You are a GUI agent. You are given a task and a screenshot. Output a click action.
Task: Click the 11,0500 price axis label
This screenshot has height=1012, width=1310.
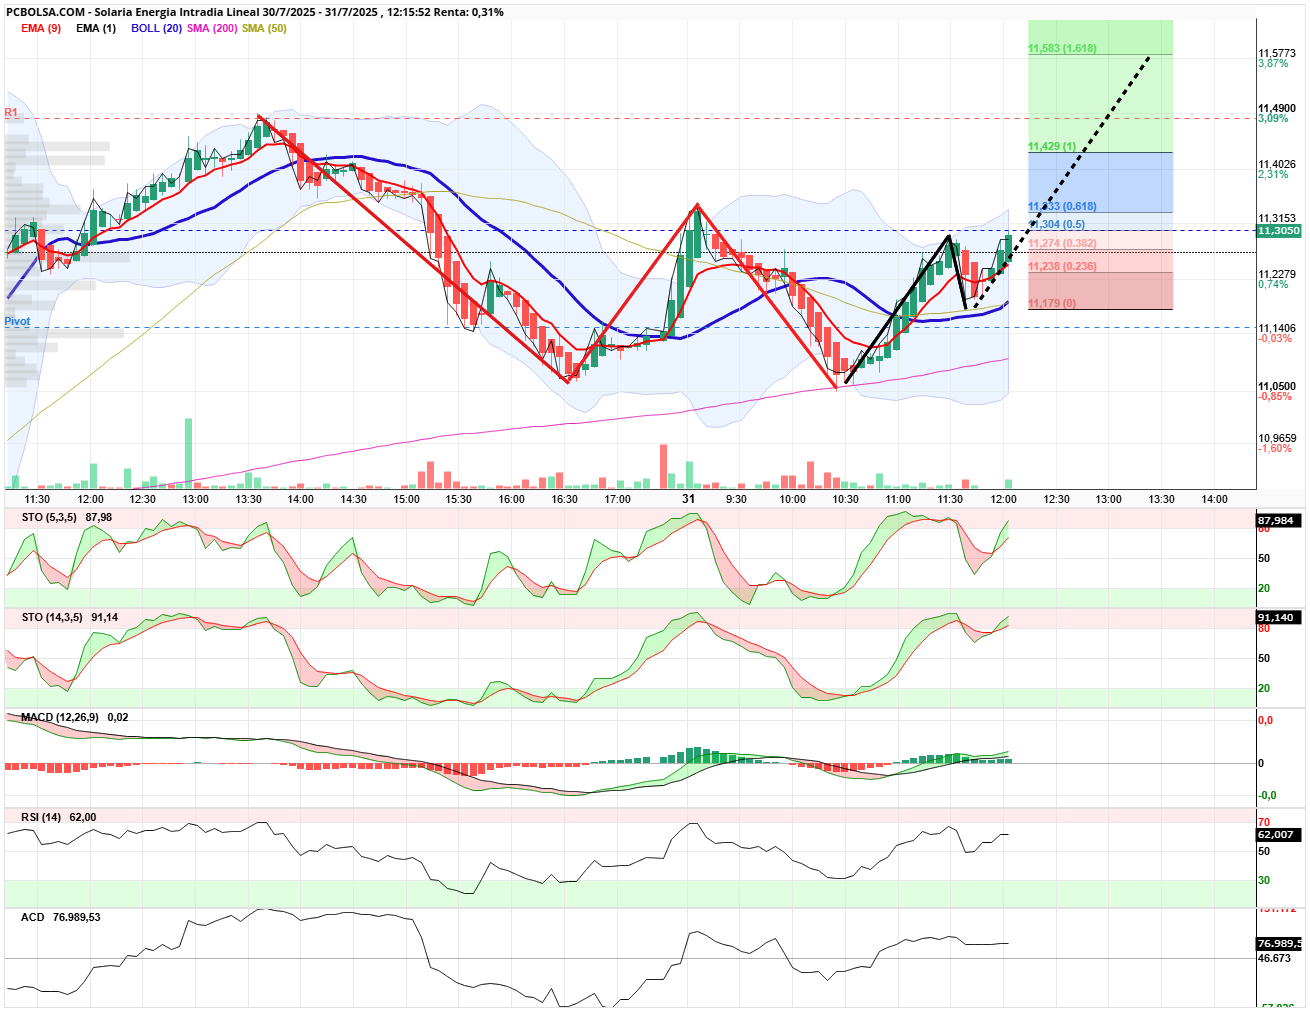tap(1277, 386)
